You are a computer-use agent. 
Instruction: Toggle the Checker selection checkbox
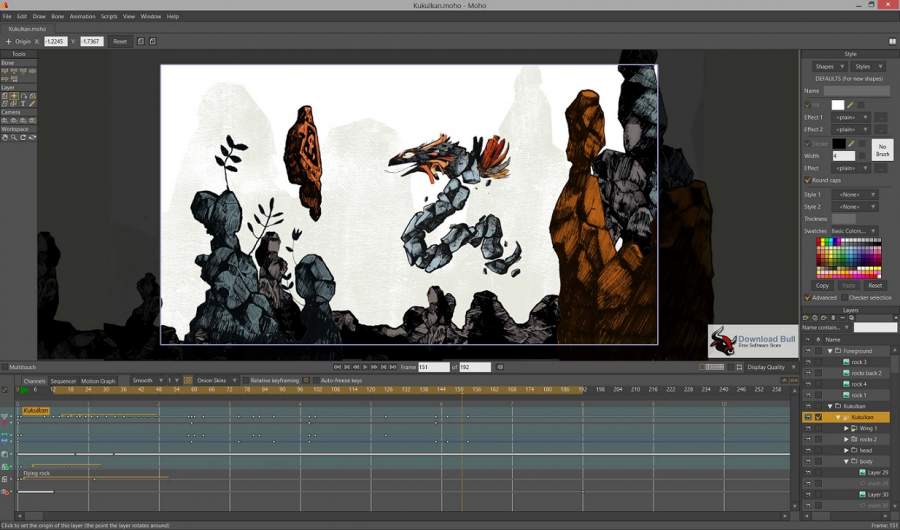click(844, 297)
